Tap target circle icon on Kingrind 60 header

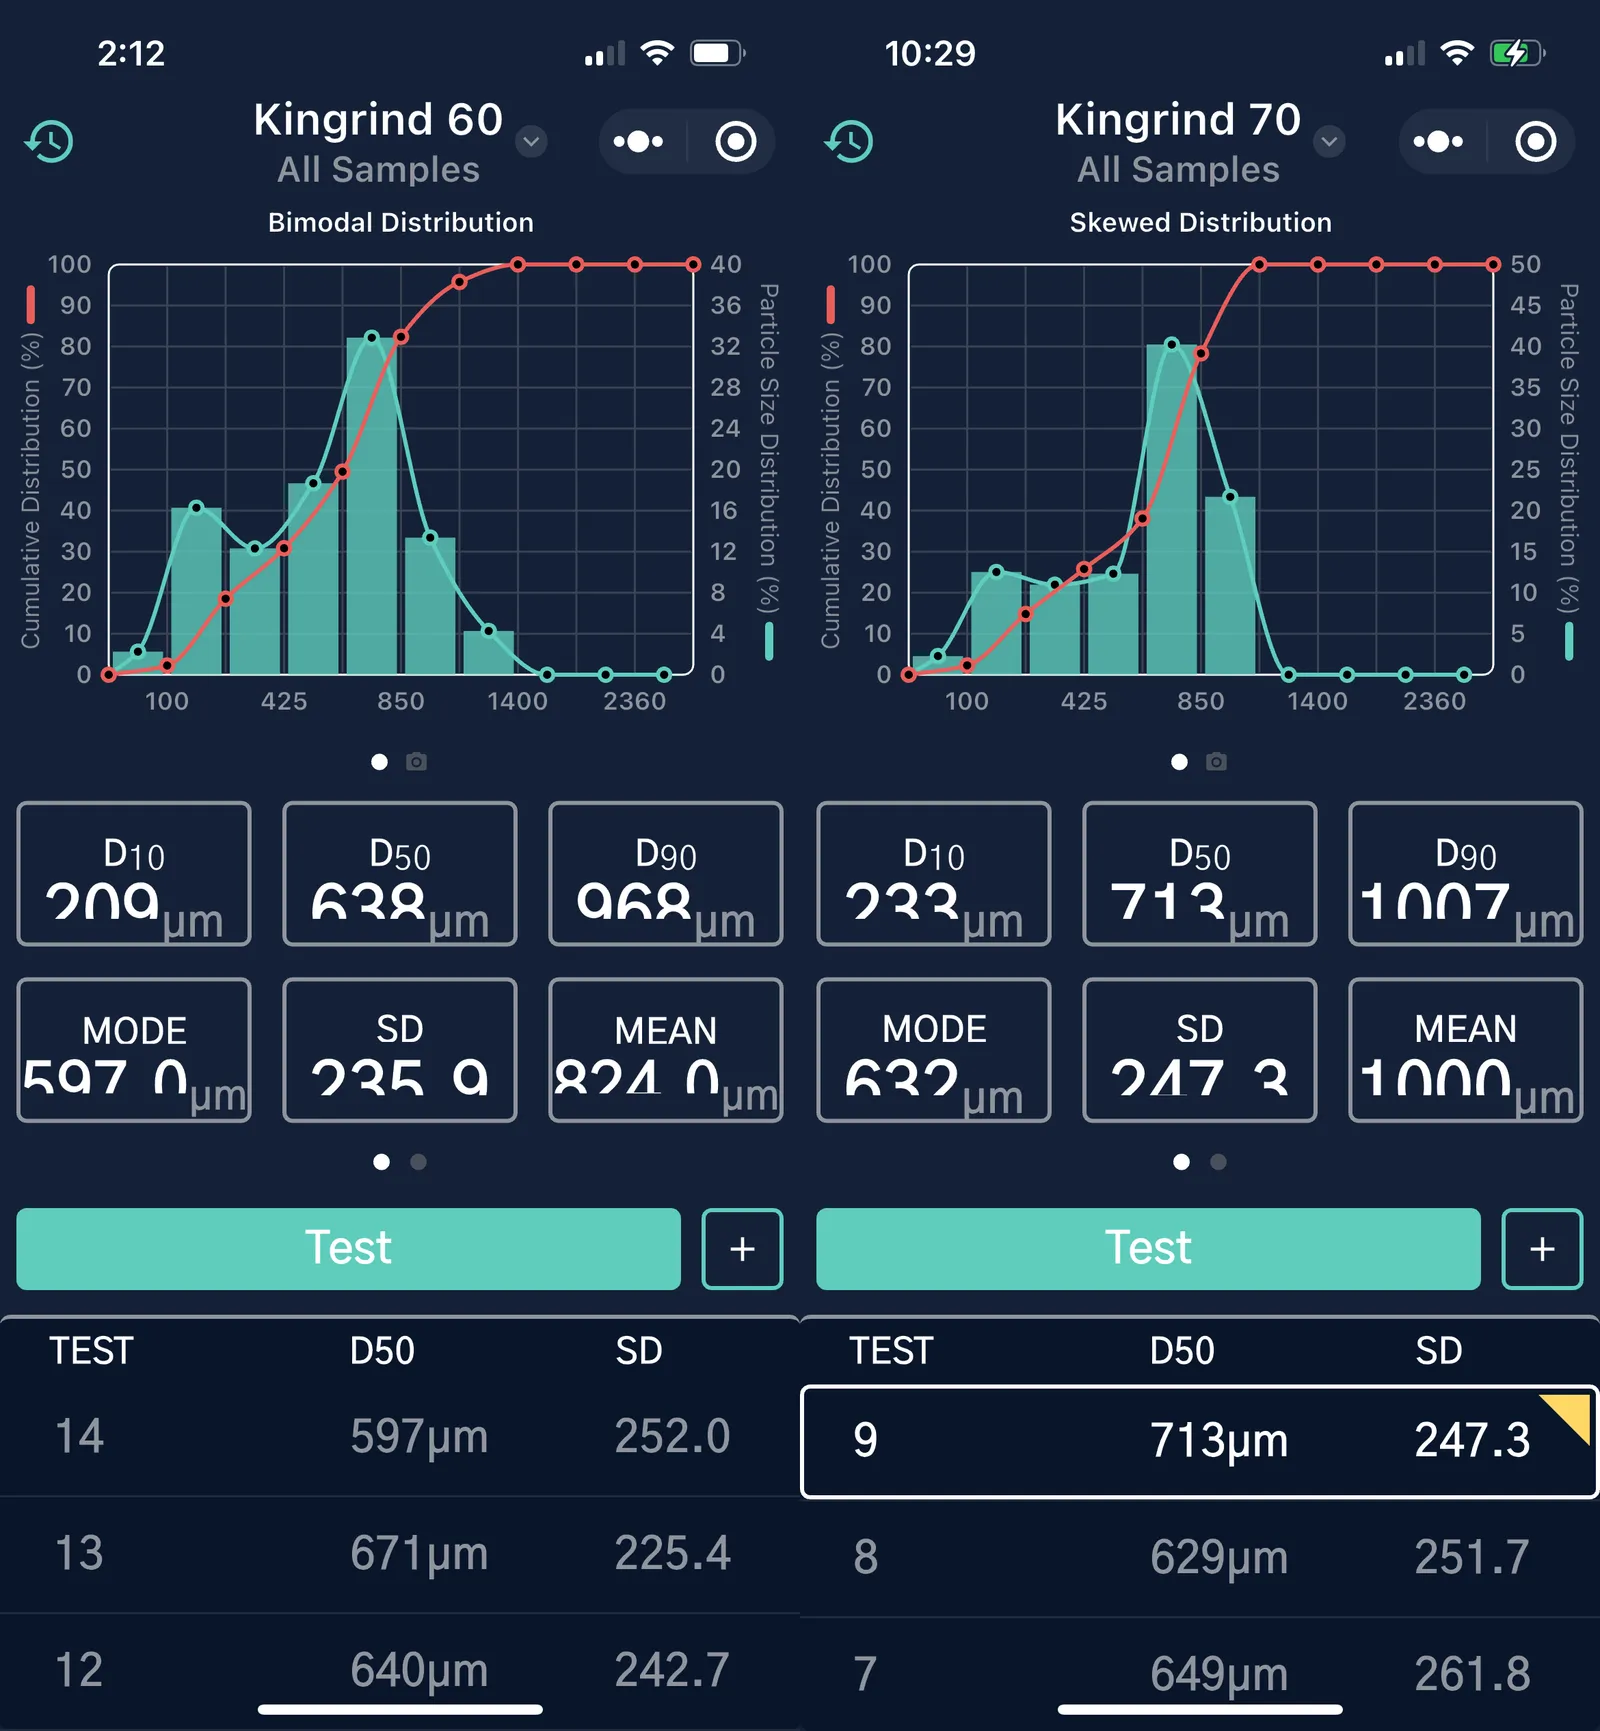pos(736,142)
